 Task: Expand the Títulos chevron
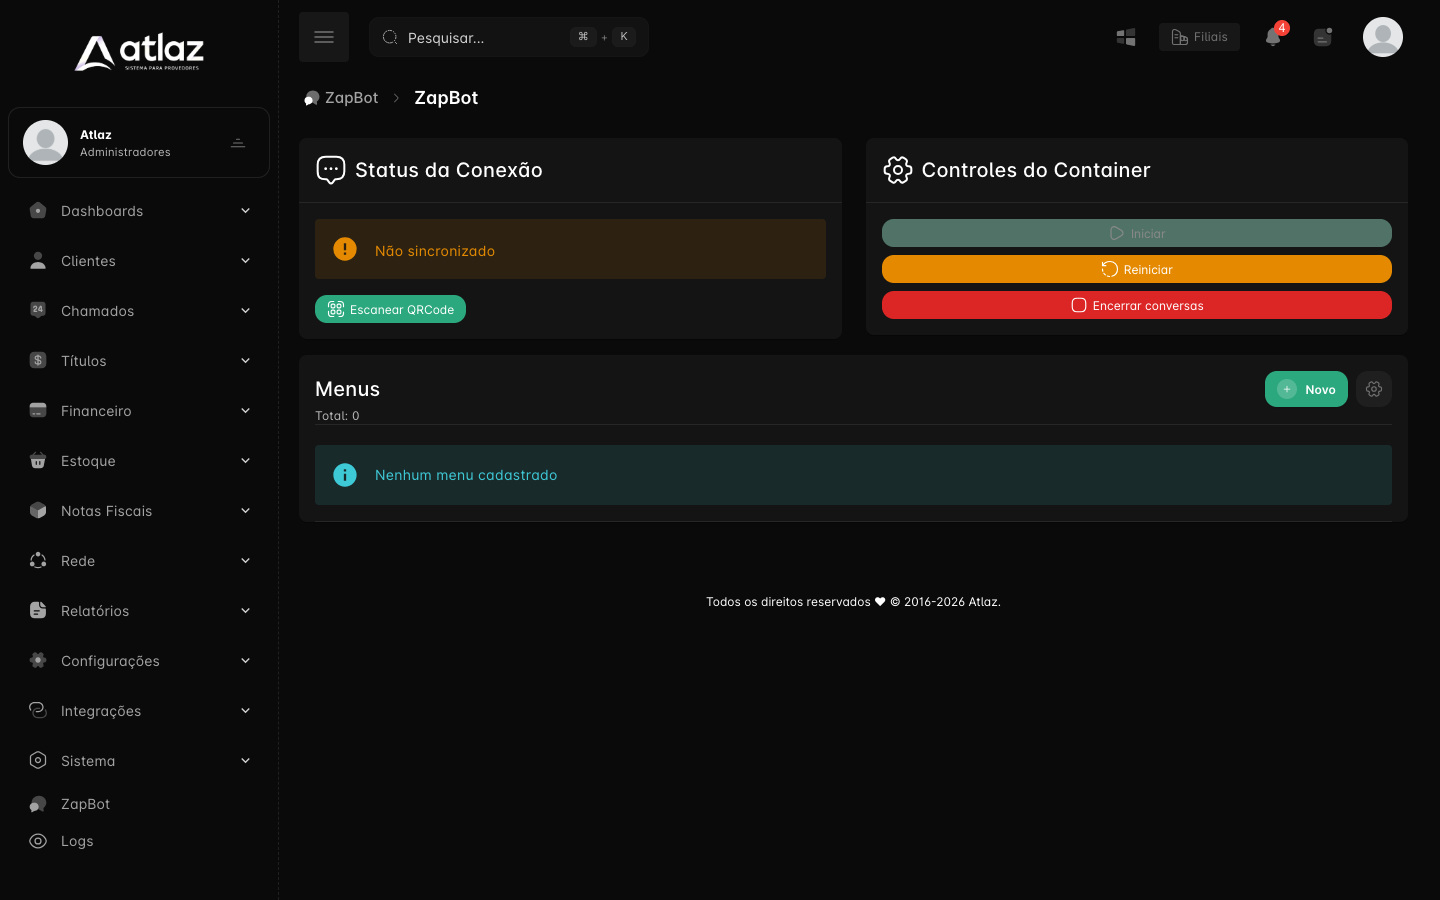pyautogui.click(x=245, y=361)
